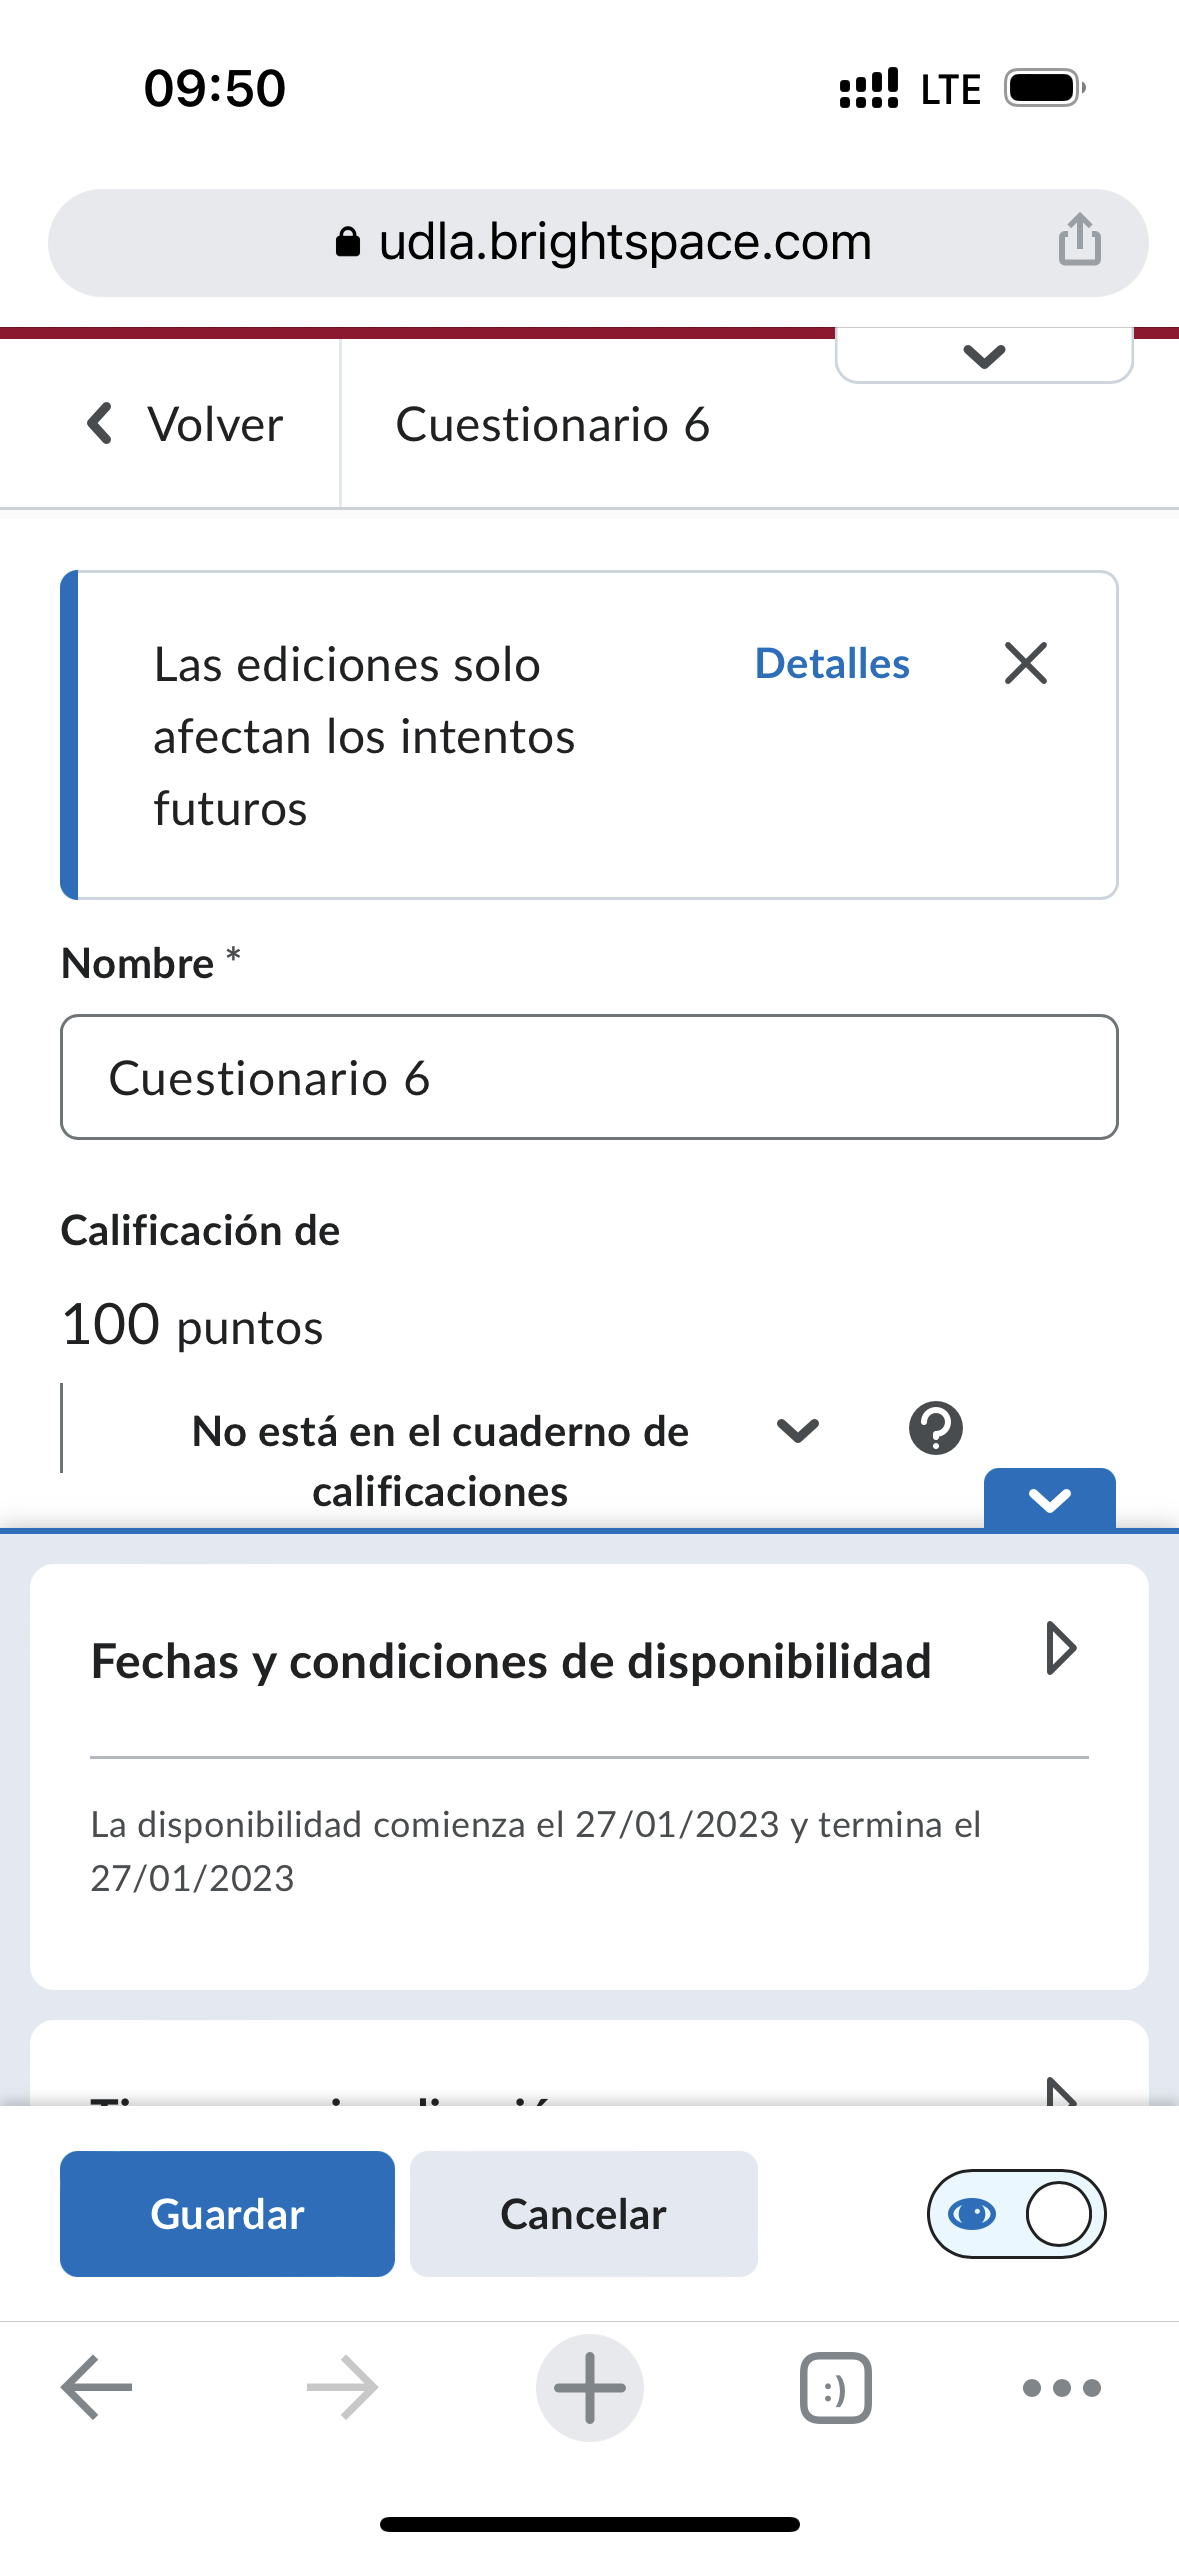Dismiss the edits notification with X
Image resolution: width=1179 pixels, height=2556 pixels.
(1025, 663)
